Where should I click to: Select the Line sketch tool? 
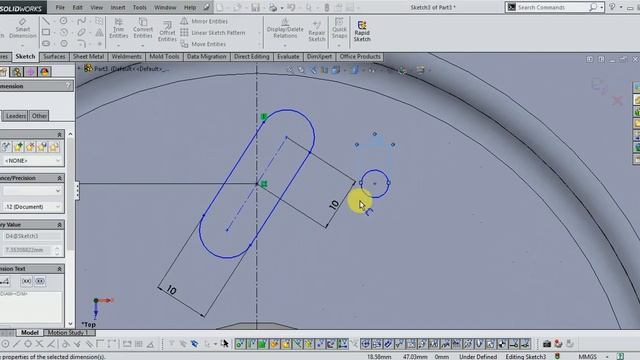[x=46, y=21]
